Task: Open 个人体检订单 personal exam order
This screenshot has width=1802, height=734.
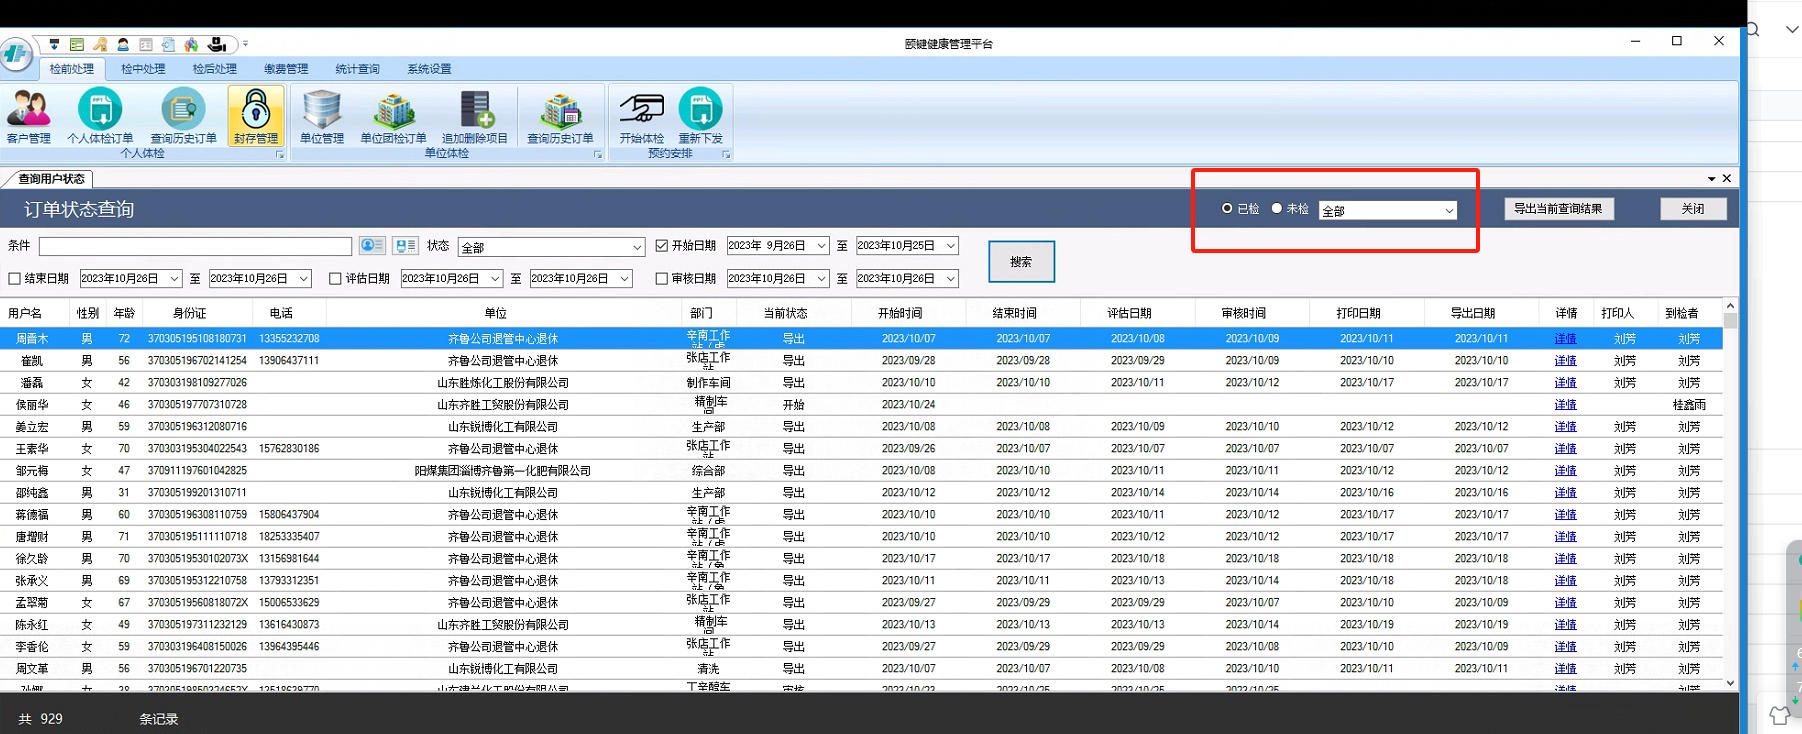Action: click(100, 116)
